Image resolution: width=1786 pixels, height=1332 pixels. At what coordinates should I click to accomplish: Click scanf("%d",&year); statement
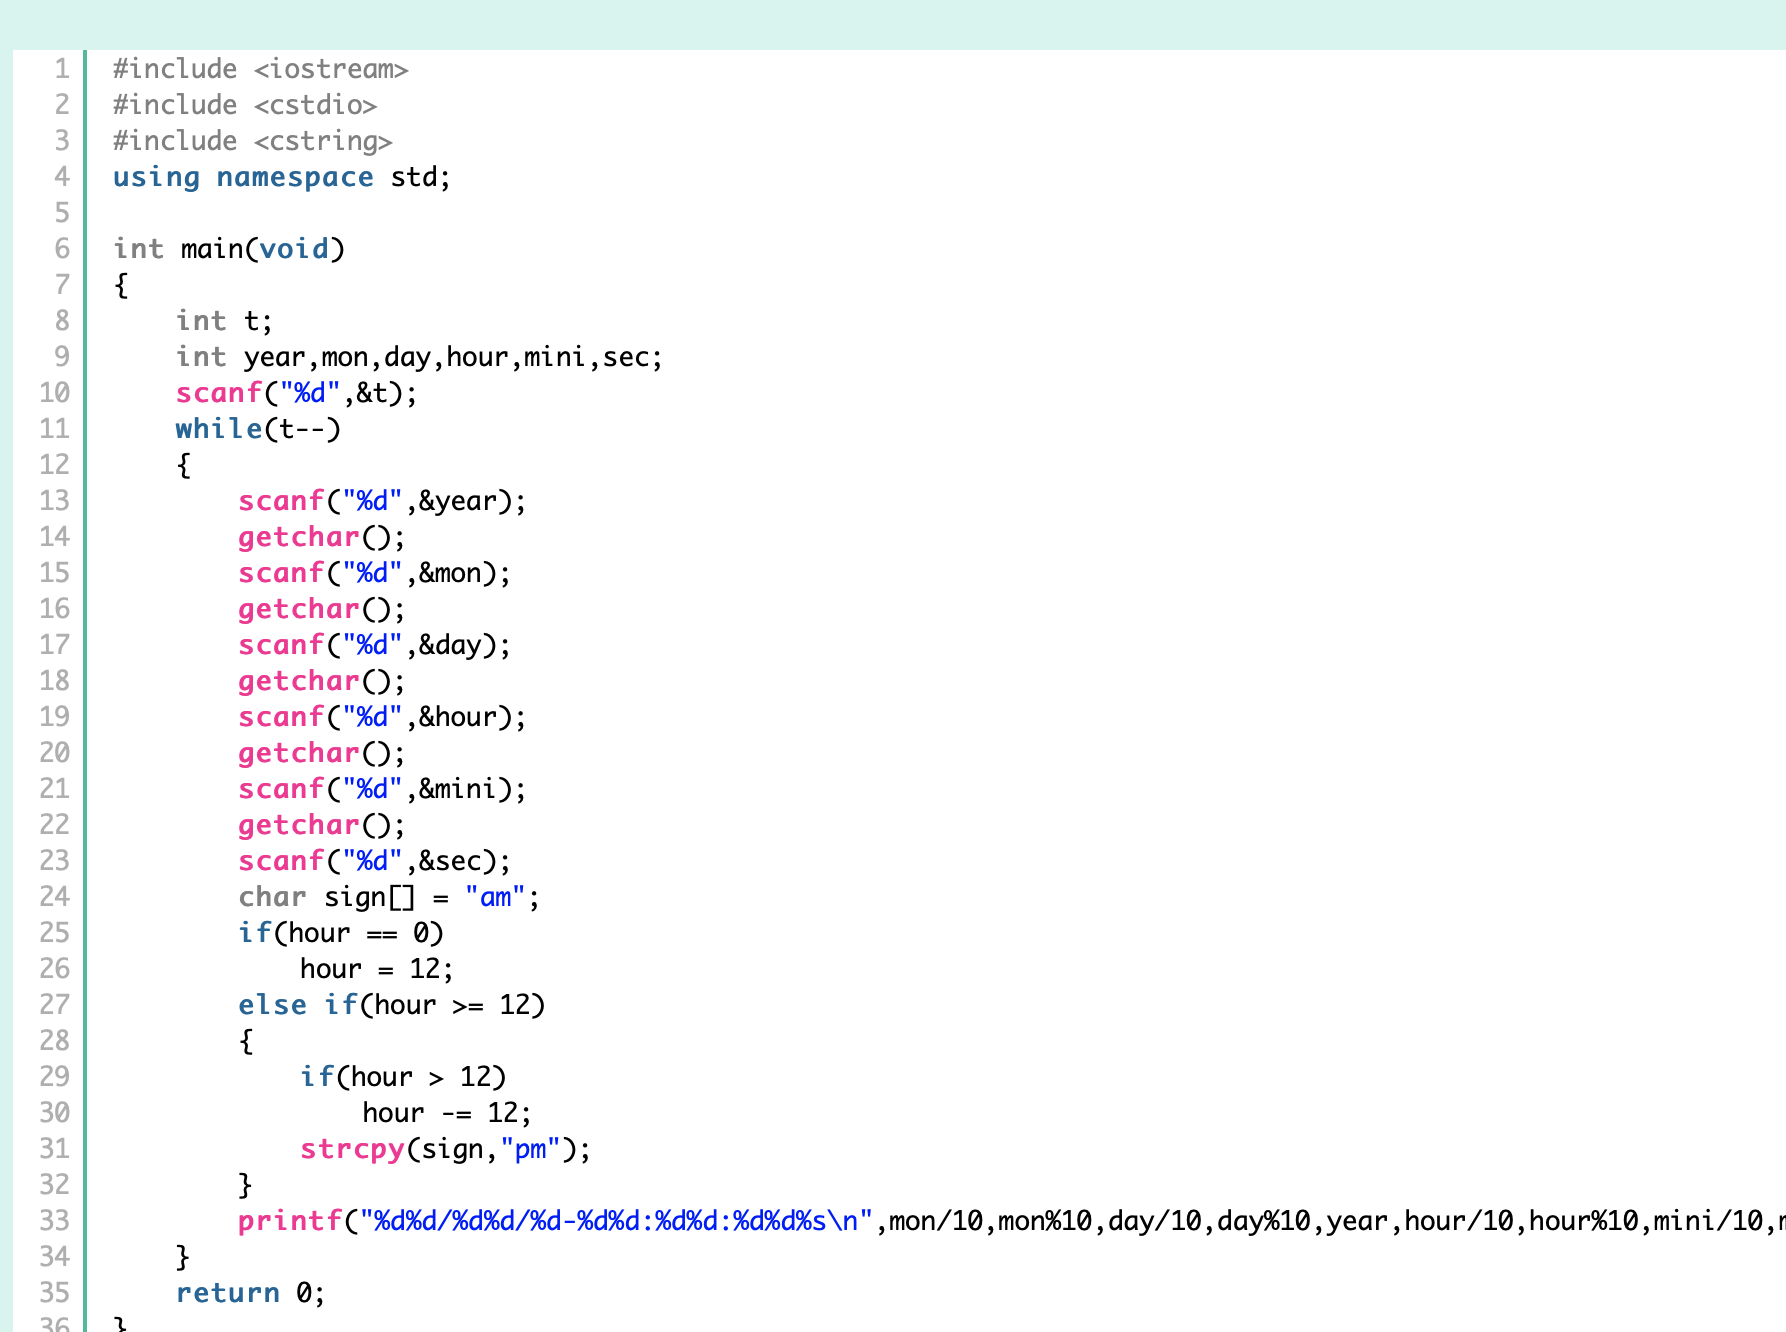(x=382, y=501)
